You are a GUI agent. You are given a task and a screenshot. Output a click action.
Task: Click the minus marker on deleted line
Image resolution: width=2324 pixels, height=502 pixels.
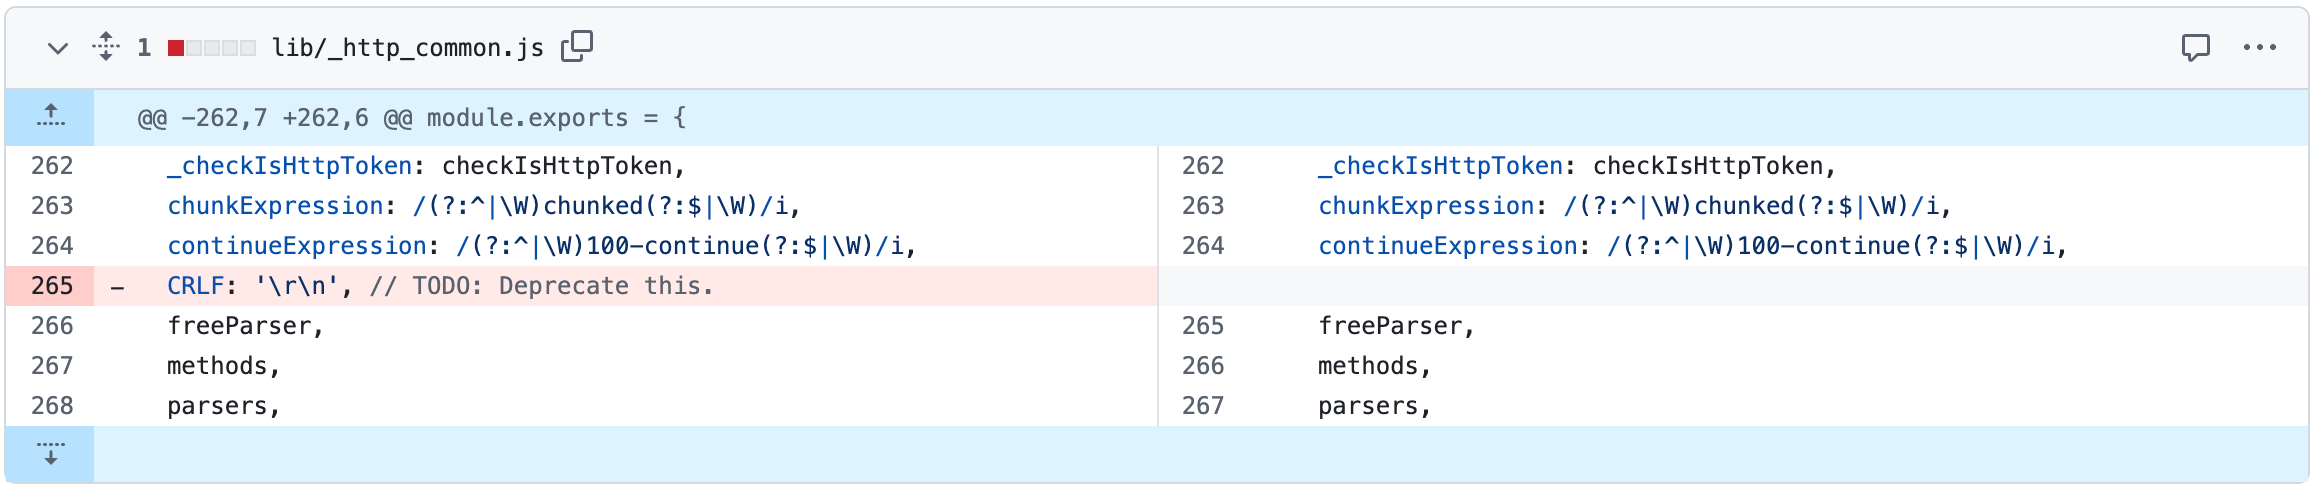coord(118,287)
